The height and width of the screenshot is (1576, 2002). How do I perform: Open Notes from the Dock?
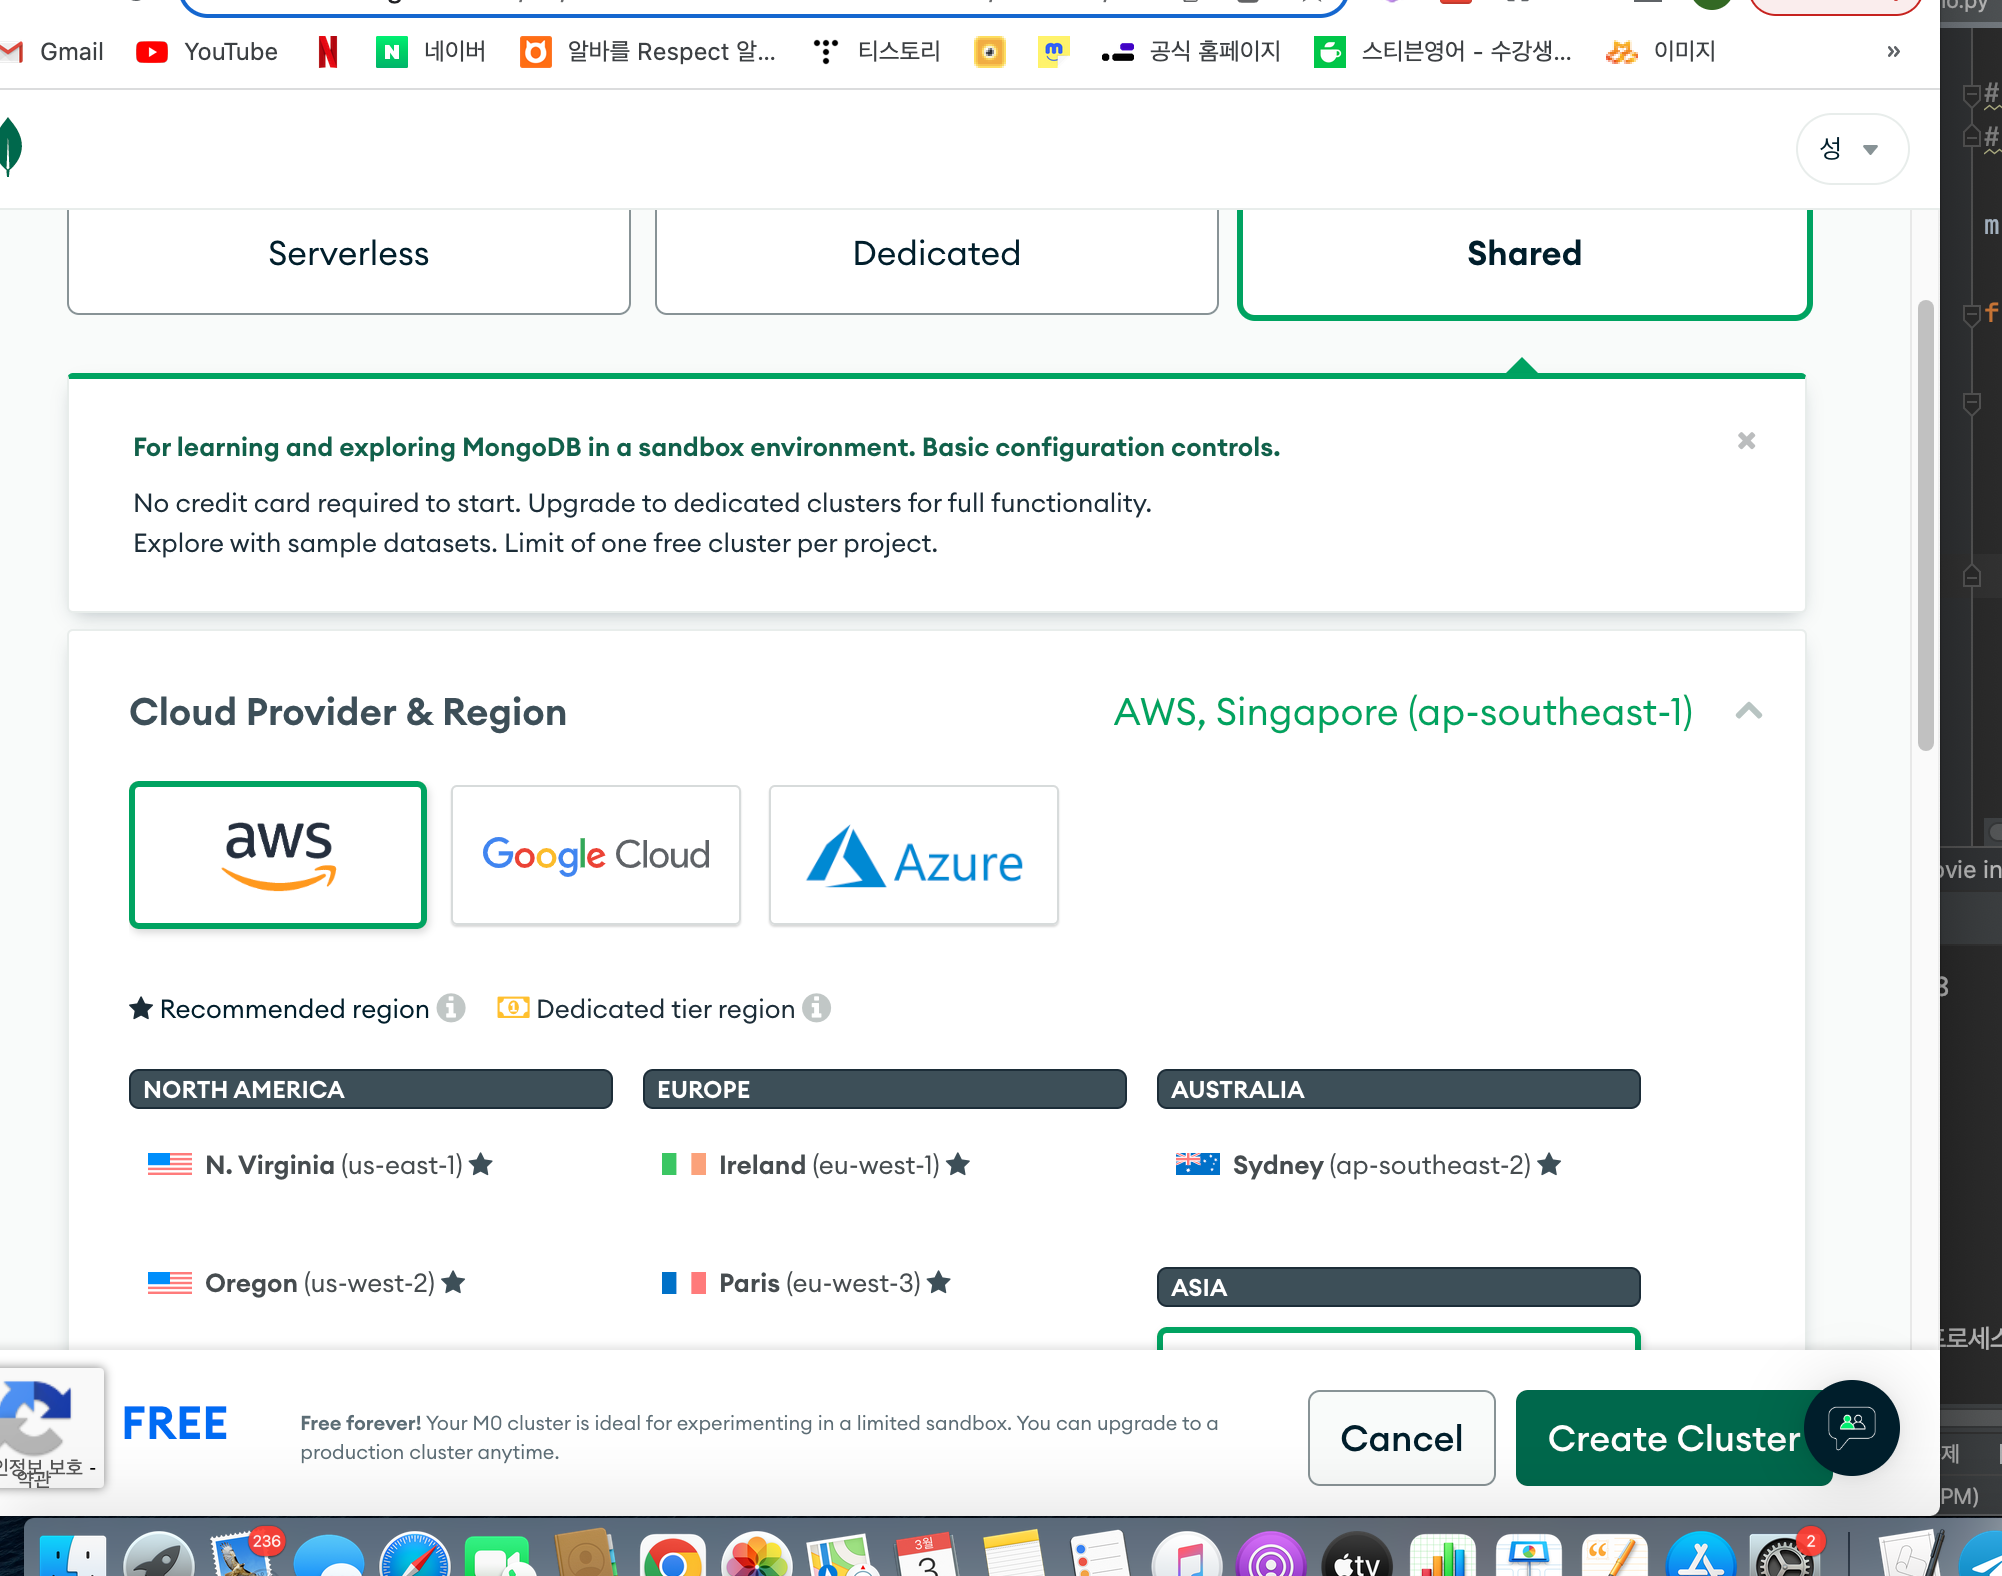1014,1554
